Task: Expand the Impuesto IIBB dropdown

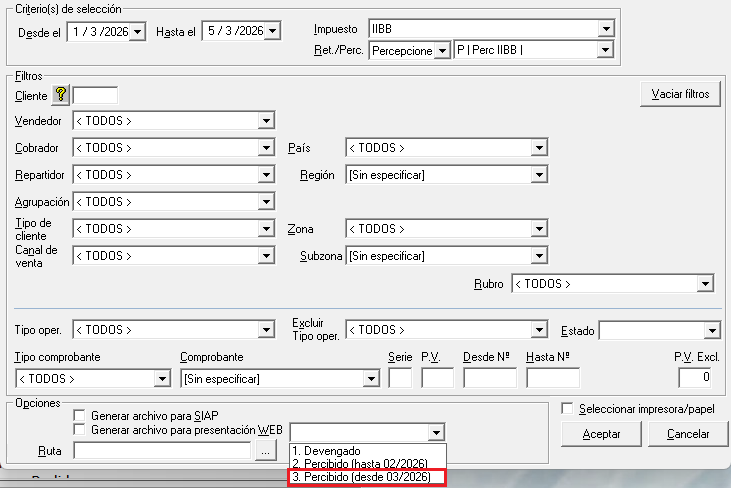Action: [605, 28]
